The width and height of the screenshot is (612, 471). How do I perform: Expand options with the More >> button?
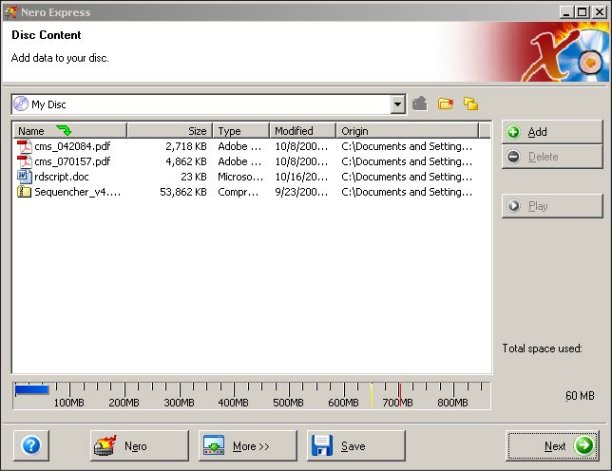point(248,445)
